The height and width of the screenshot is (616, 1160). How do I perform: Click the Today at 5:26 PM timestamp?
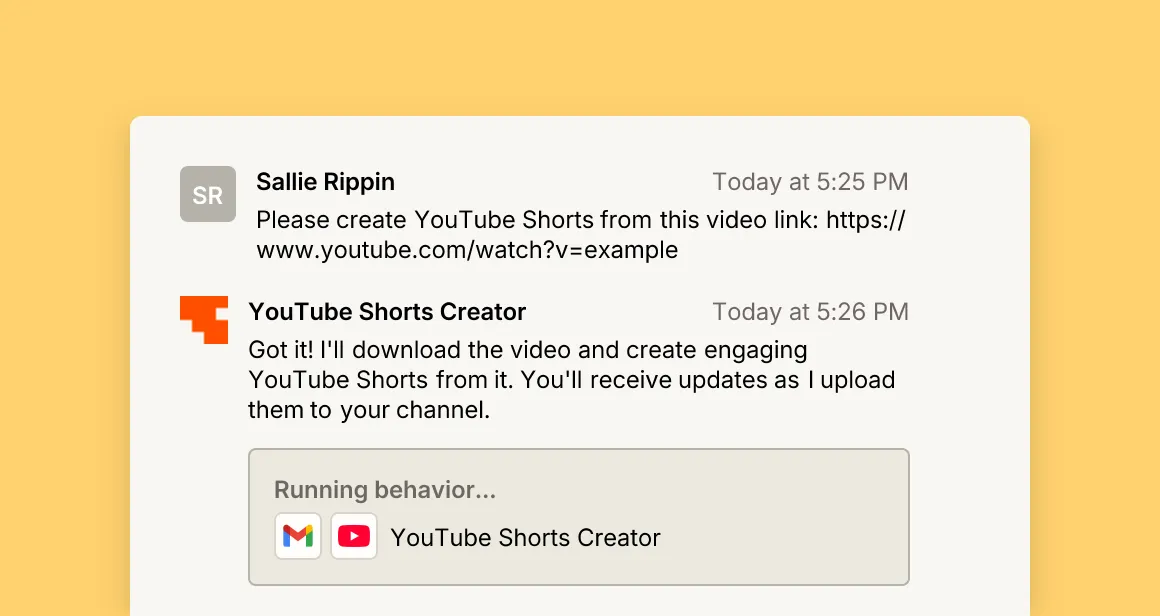click(x=810, y=312)
